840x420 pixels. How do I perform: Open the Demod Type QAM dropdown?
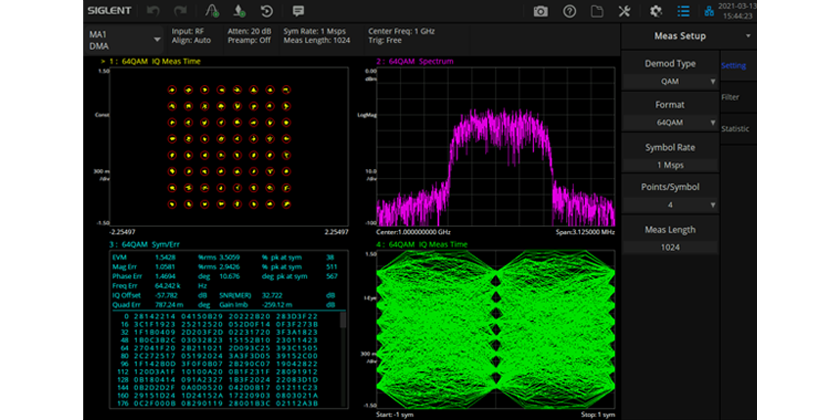[x=670, y=81]
